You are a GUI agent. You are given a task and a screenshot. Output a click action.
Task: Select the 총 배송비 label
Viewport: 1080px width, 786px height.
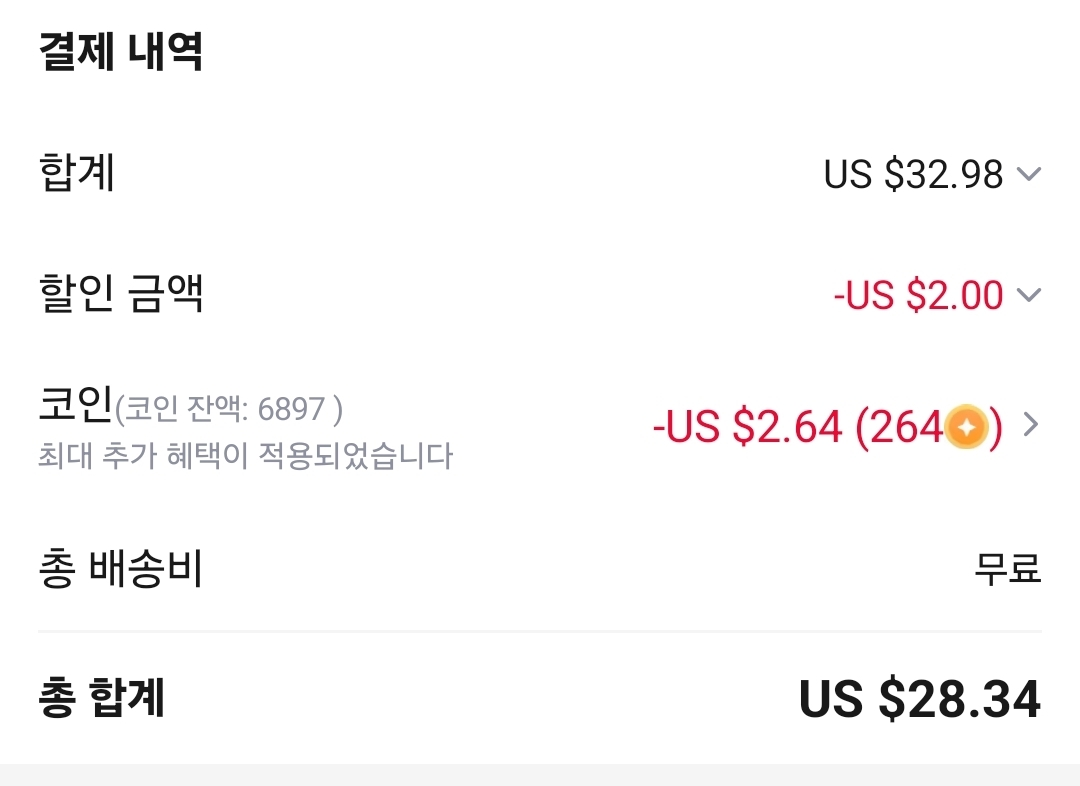point(120,569)
